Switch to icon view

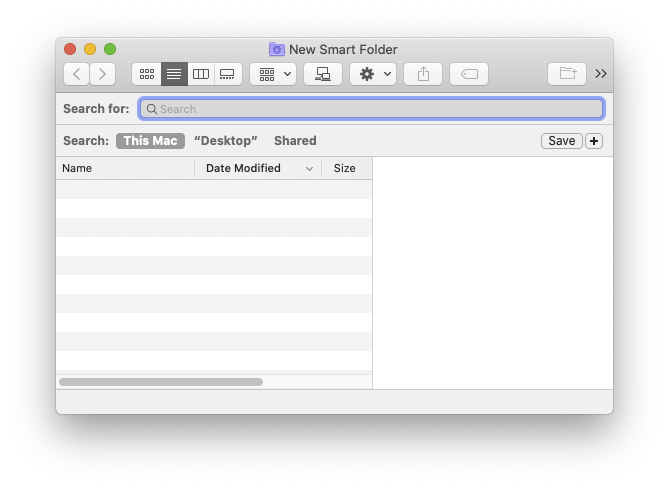point(147,74)
